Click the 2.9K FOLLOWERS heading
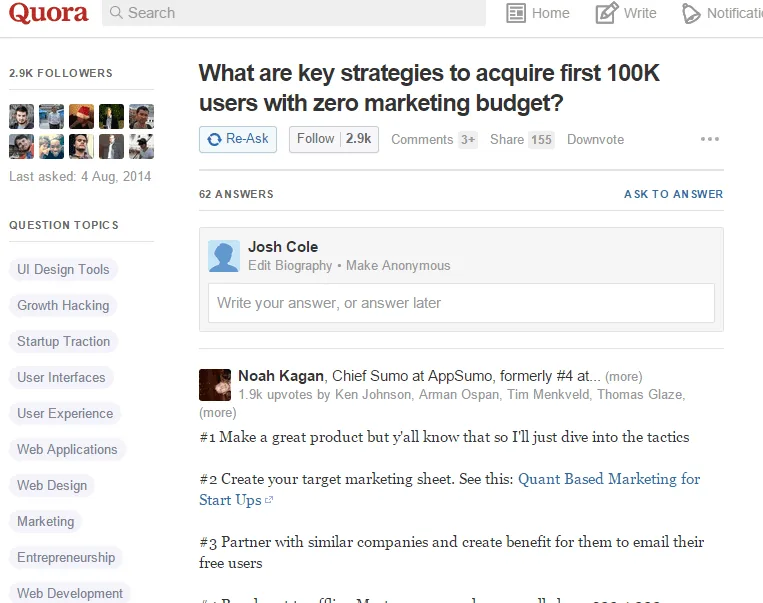Viewport: 763px width, 603px height. (x=61, y=73)
